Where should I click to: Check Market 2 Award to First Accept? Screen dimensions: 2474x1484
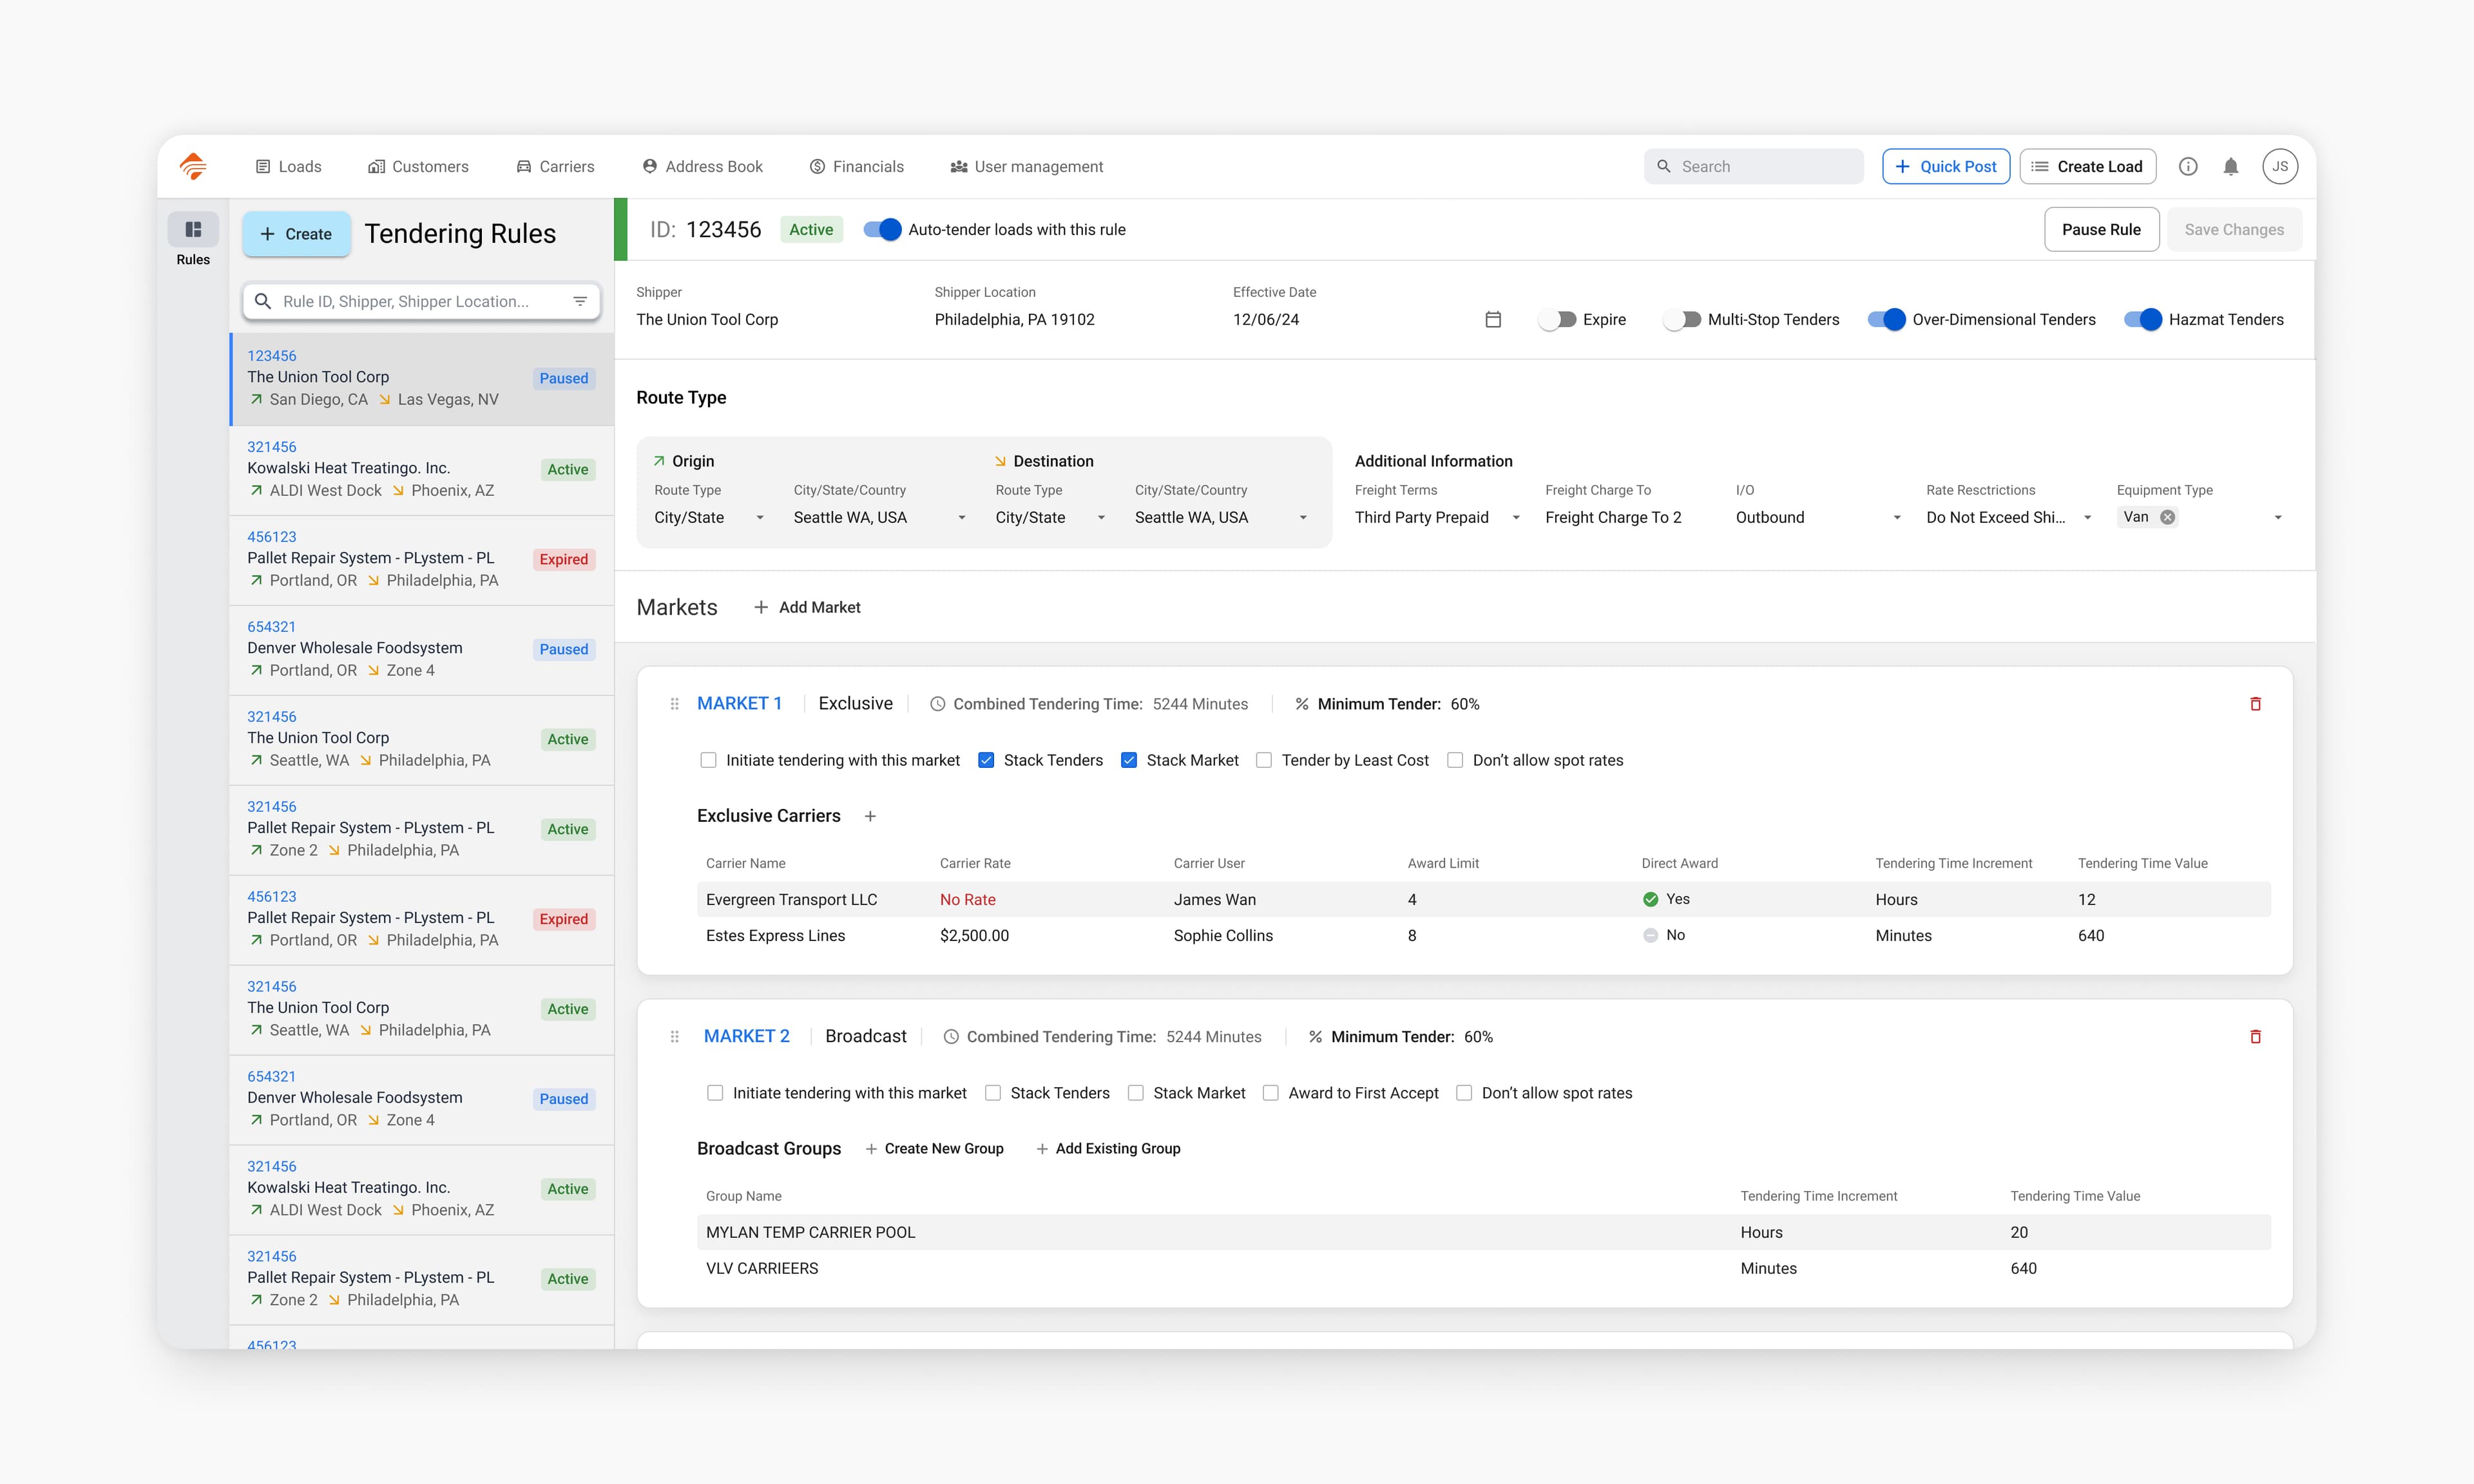point(1271,1093)
